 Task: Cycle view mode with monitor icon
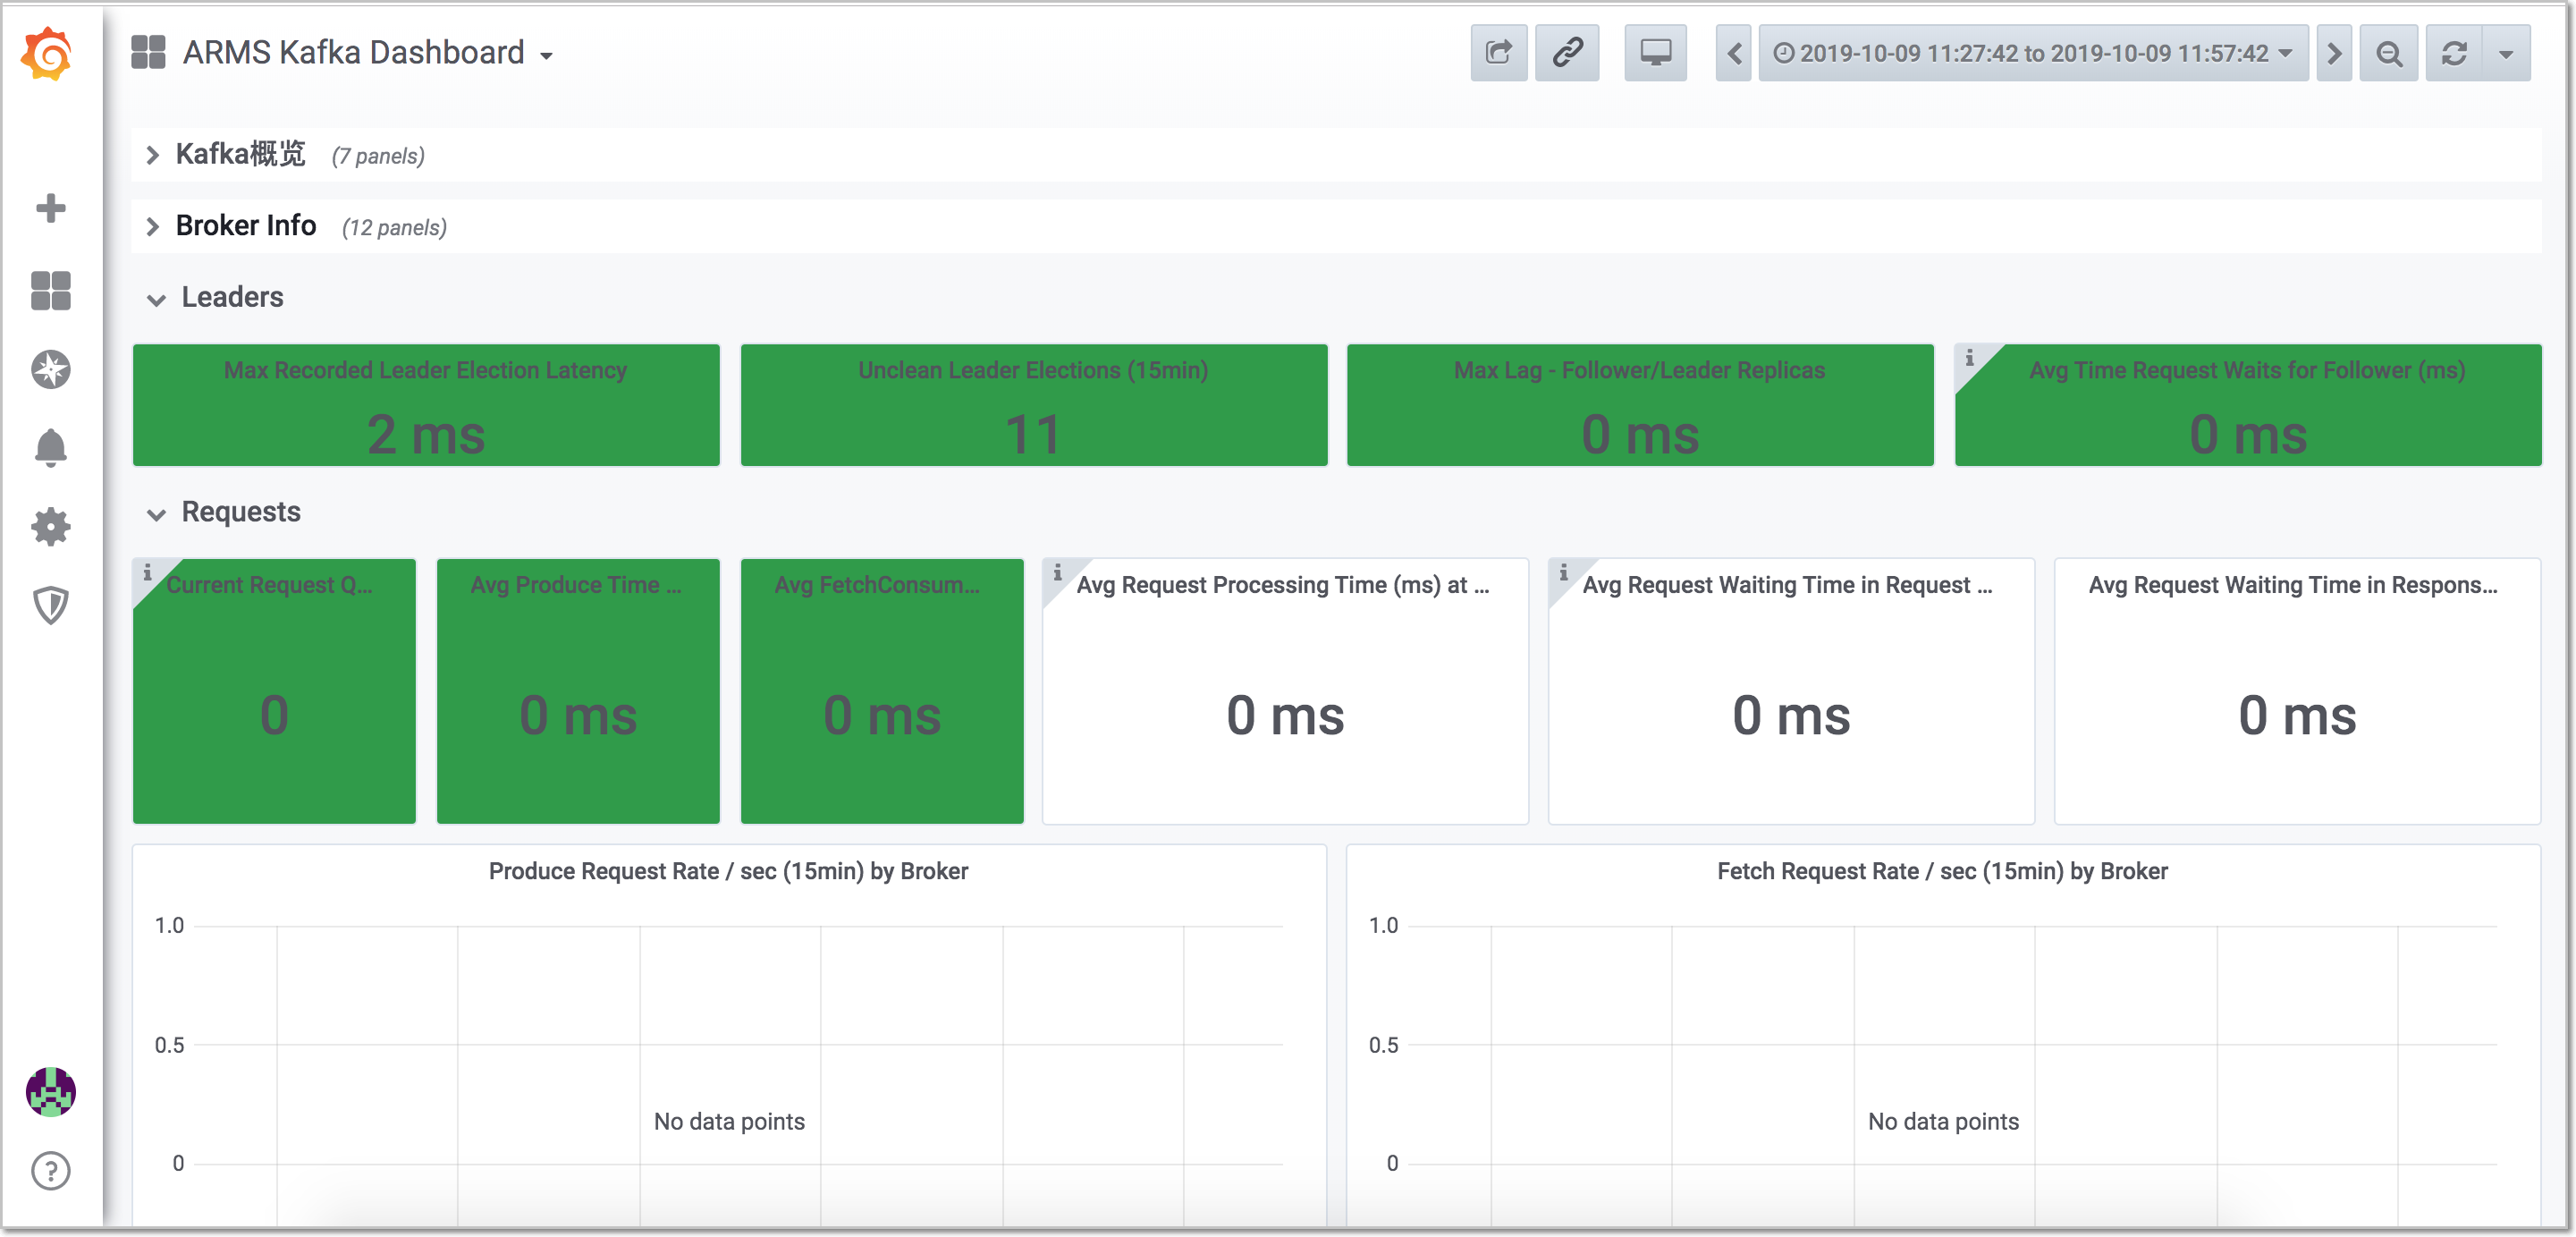(x=1655, y=53)
